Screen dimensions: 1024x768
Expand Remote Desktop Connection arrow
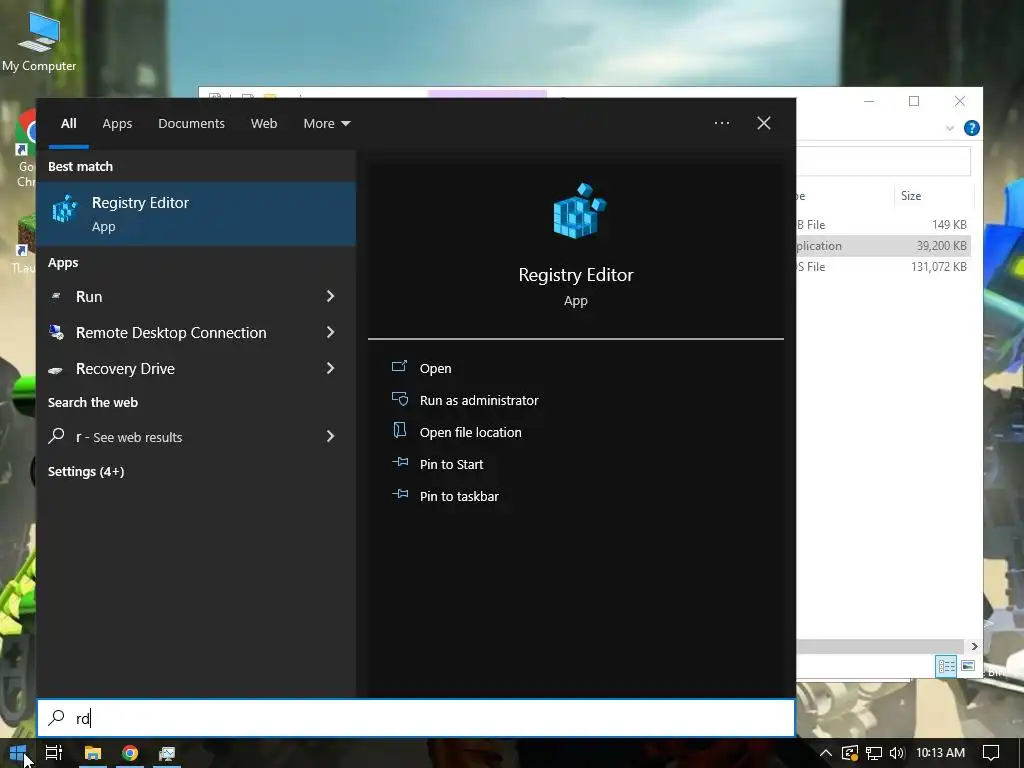pyautogui.click(x=330, y=332)
